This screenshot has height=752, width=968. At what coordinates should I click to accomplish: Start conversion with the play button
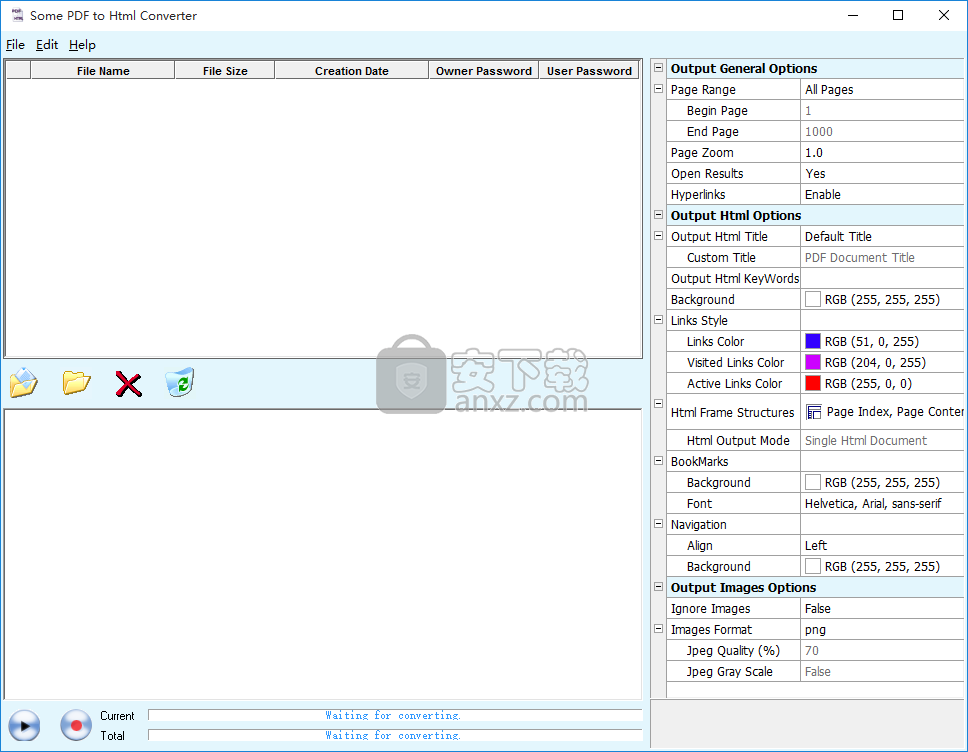tap(24, 725)
